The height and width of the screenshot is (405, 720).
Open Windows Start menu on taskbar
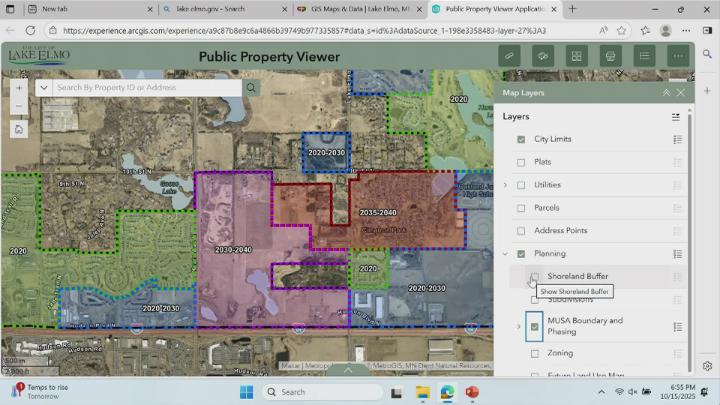246,392
